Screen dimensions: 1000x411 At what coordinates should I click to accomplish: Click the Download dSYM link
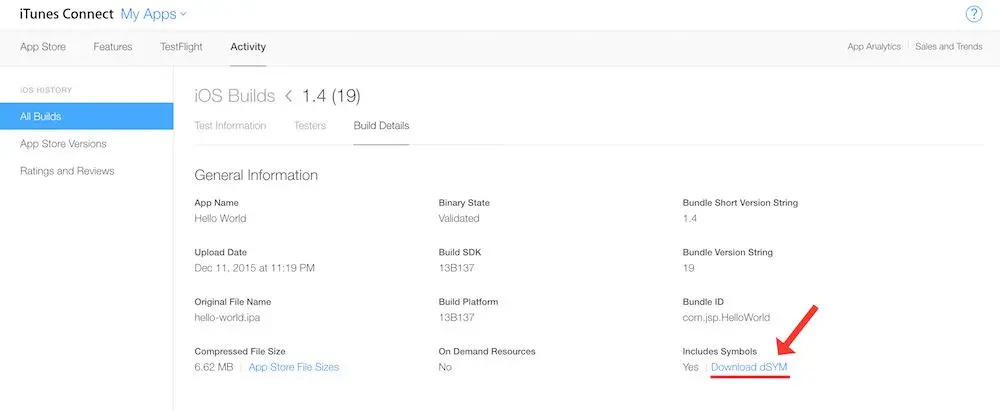coord(749,367)
